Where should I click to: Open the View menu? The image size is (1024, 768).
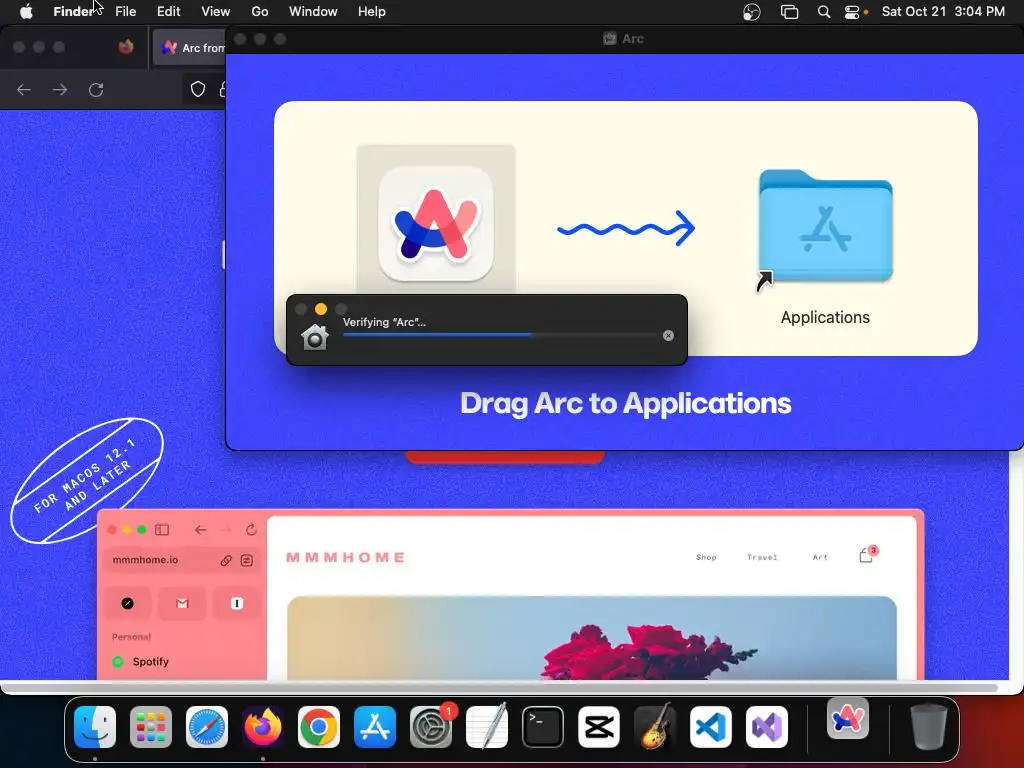(216, 12)
